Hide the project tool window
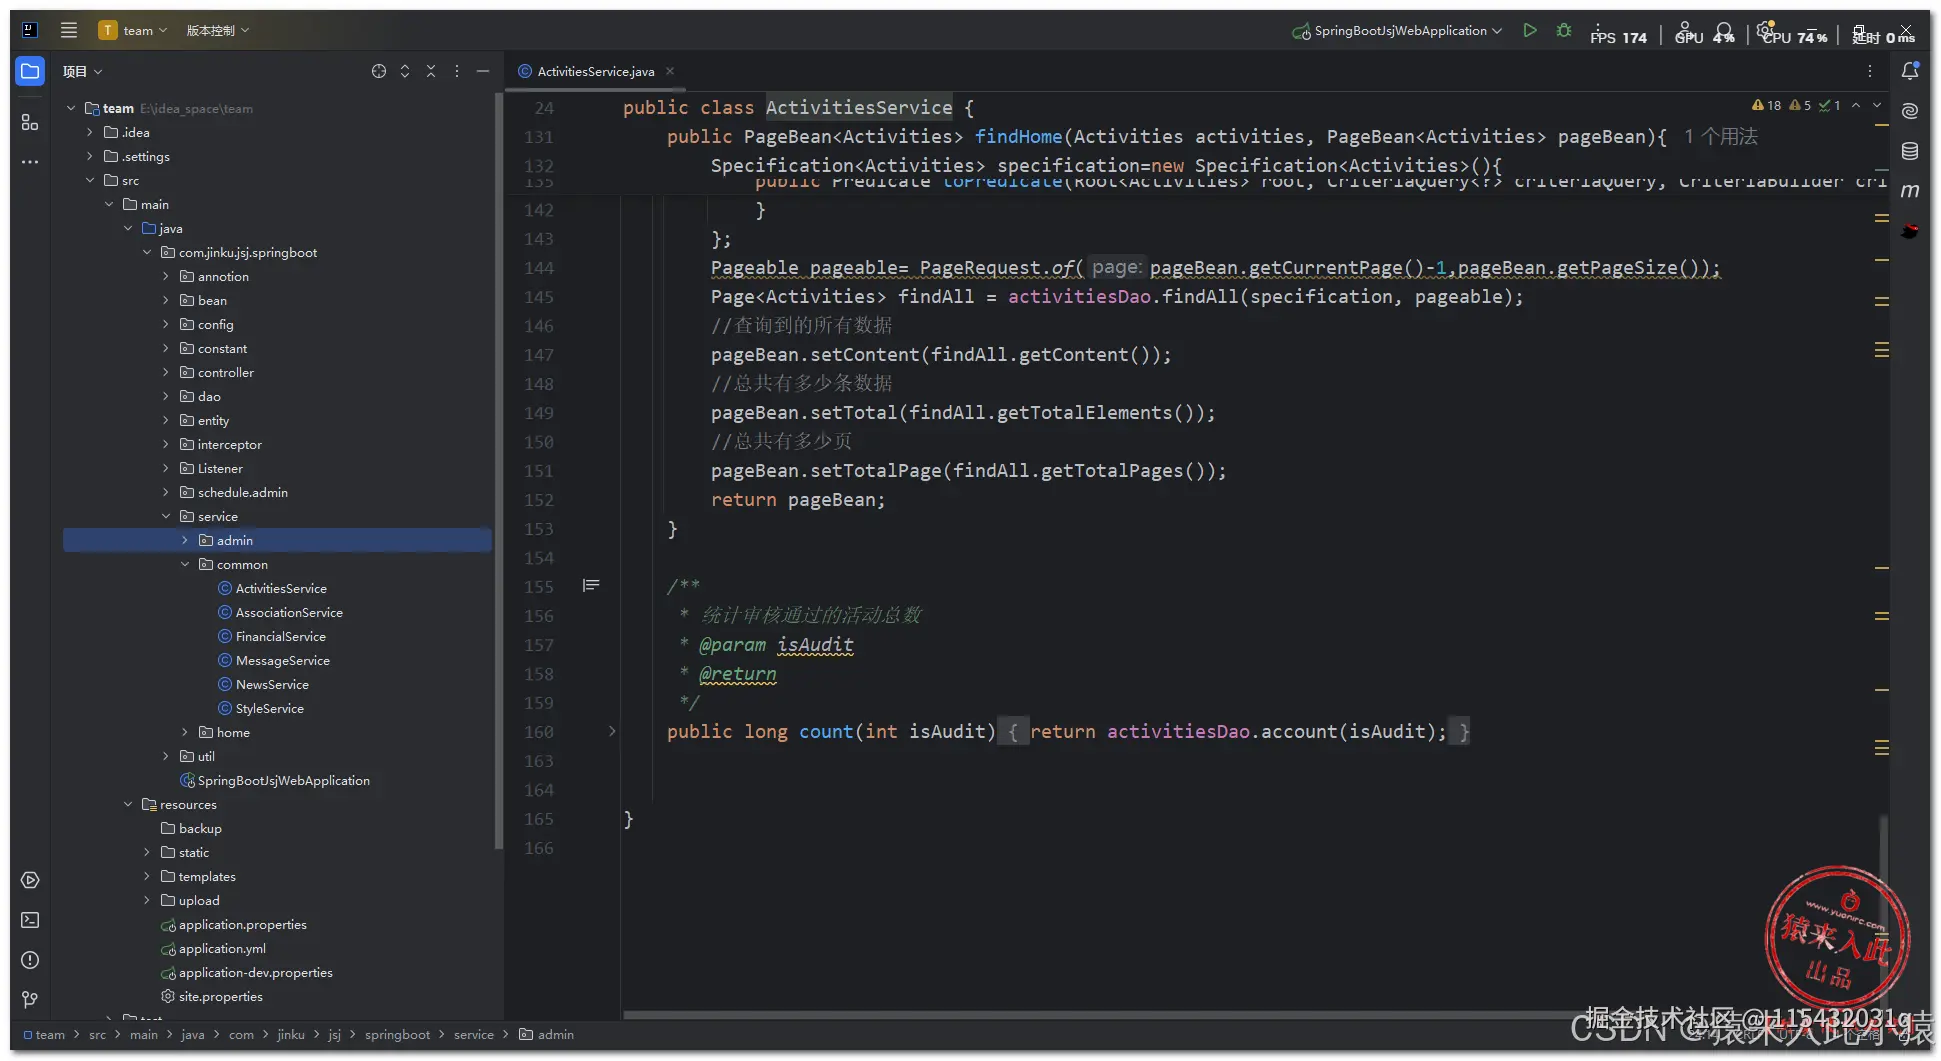1941x1061 pixels. tap(483, 71)
